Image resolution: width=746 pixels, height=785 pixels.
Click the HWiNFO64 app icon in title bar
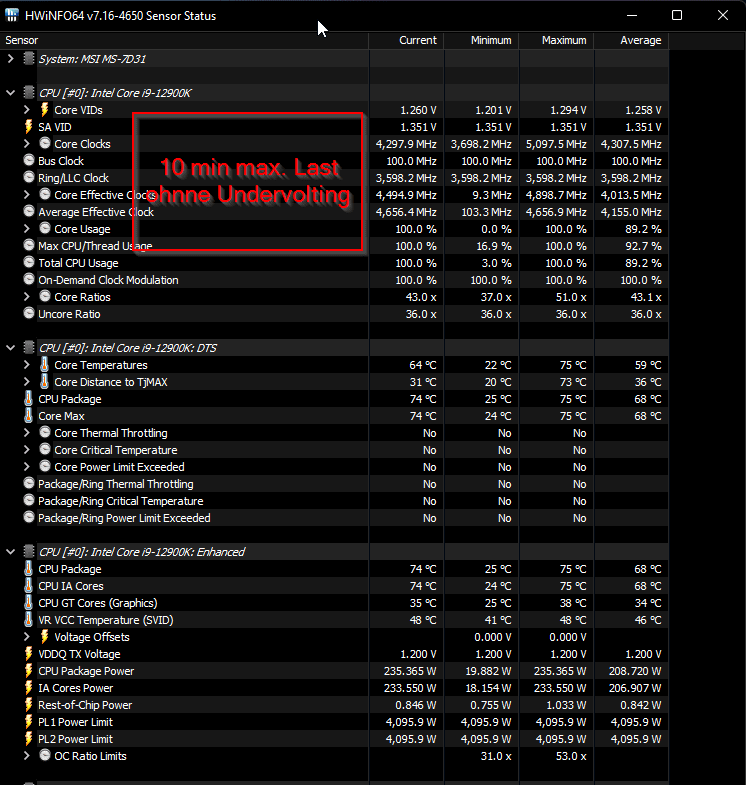(x=12, y=16)
